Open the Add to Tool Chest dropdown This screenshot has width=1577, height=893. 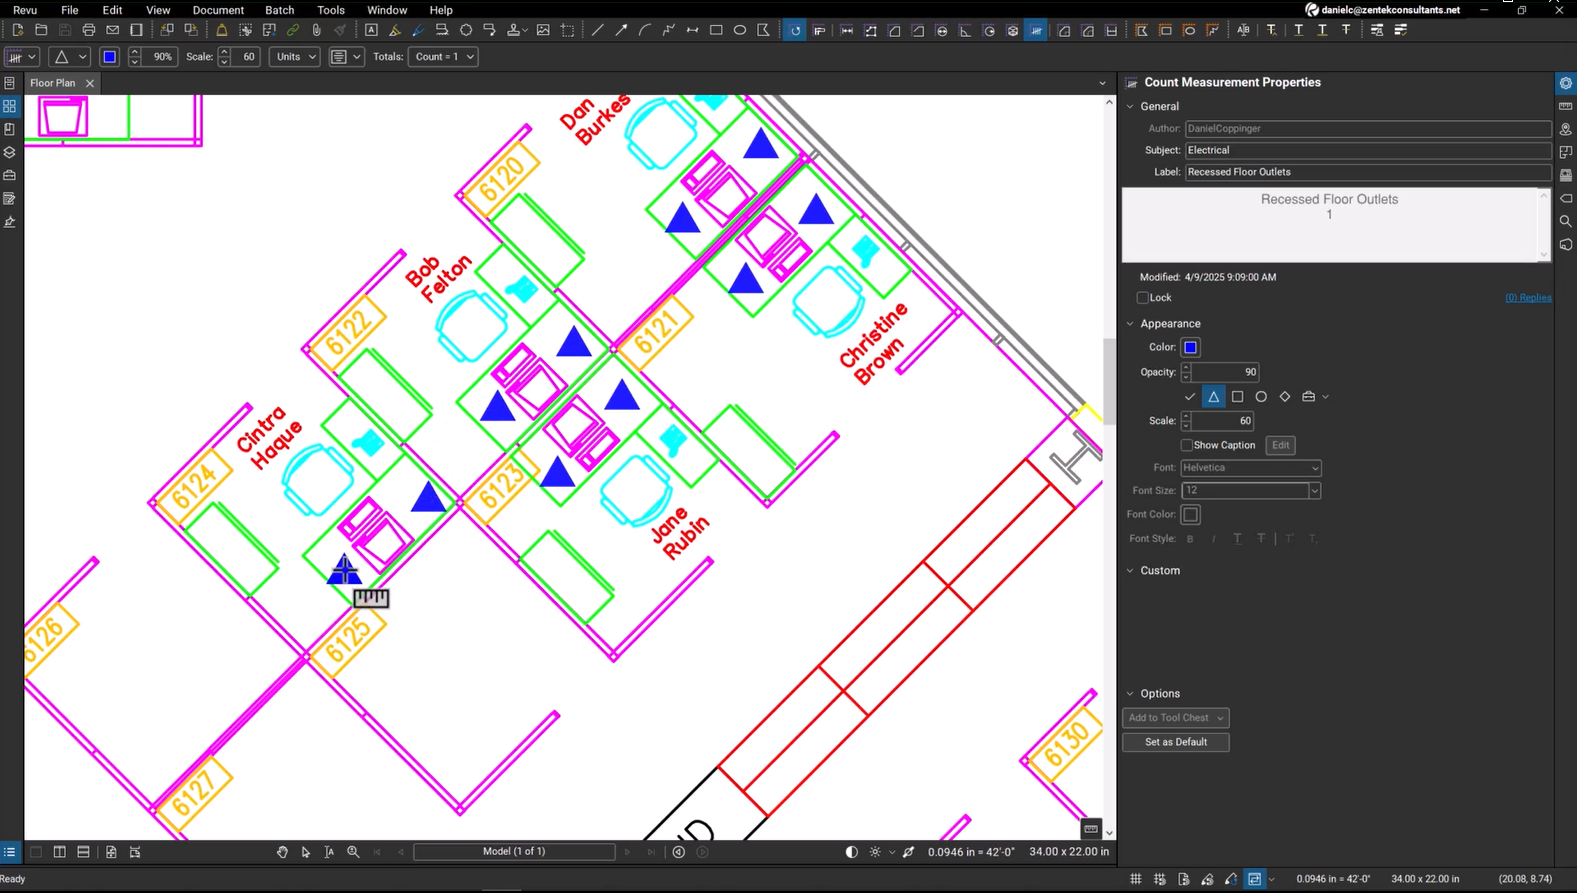coord(1175,718)
